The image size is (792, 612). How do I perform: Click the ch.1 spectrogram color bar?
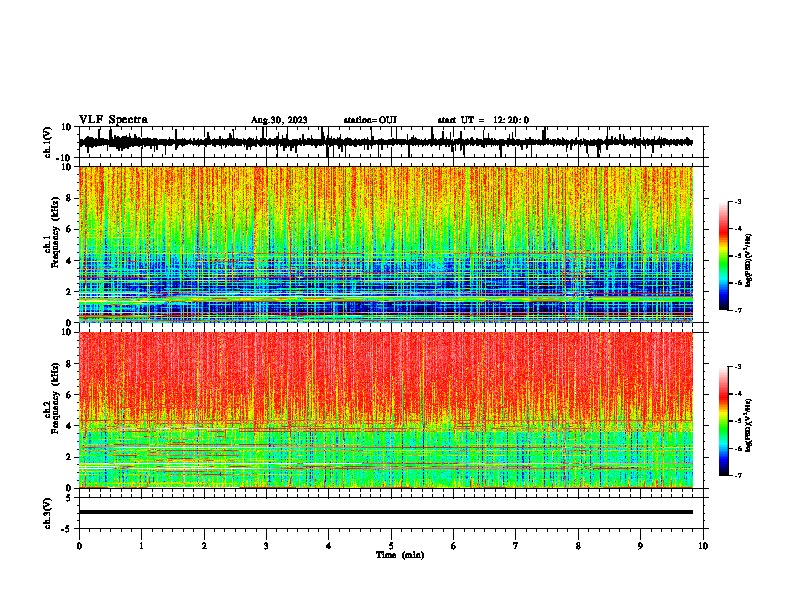point(724,256)
